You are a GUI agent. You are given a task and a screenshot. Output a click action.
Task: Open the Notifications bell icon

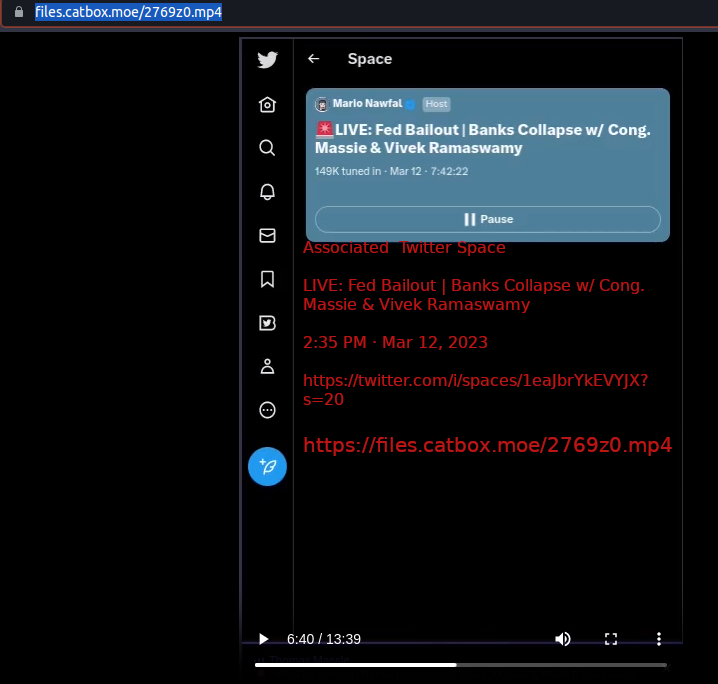pos(267,192)
